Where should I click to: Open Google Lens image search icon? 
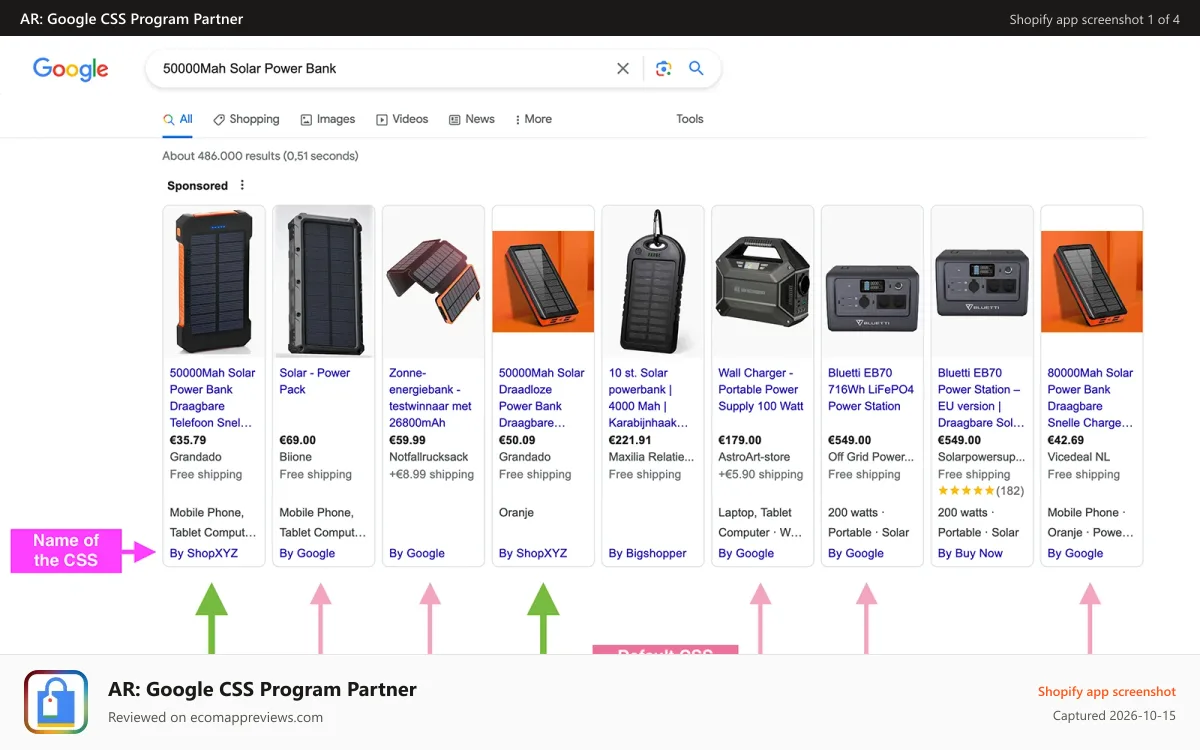(x=663, y=69)
